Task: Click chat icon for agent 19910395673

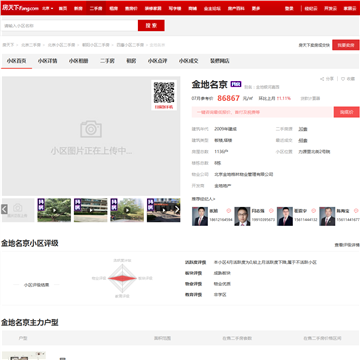Action: [271, 211]
